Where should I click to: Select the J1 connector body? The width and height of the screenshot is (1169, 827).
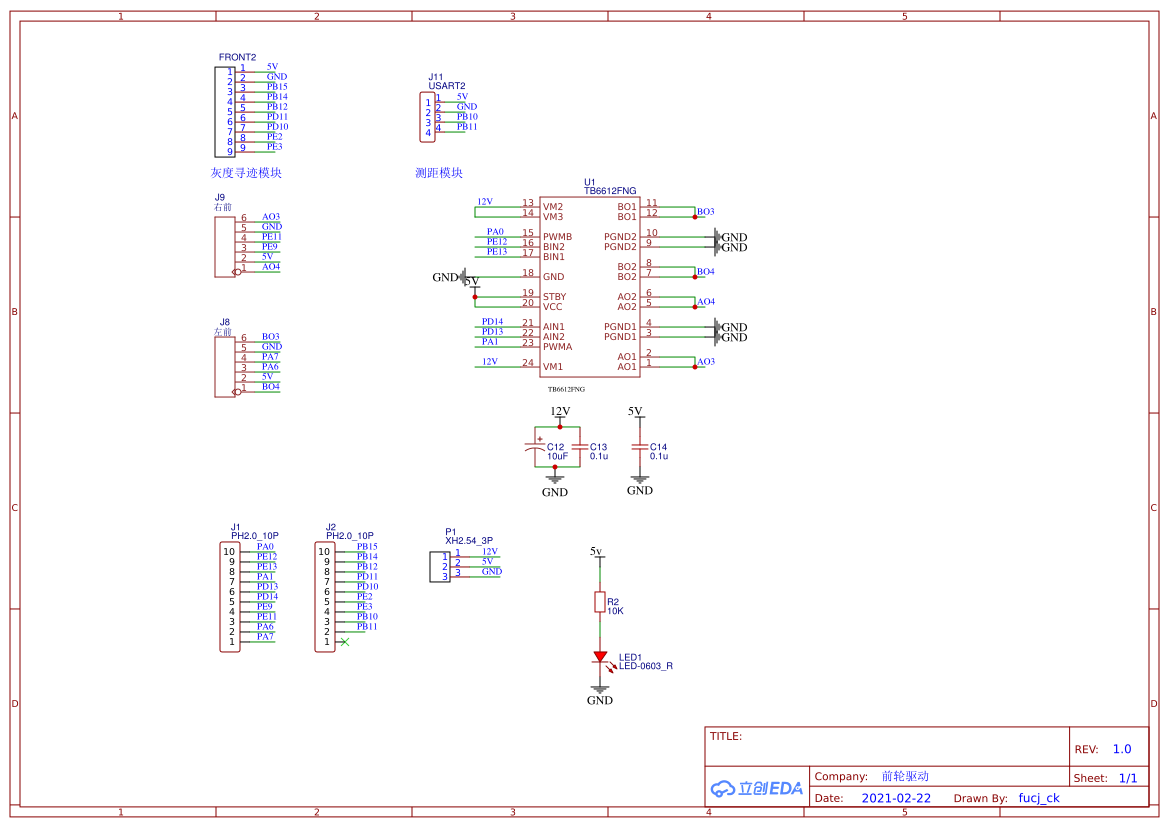[230, 597]
